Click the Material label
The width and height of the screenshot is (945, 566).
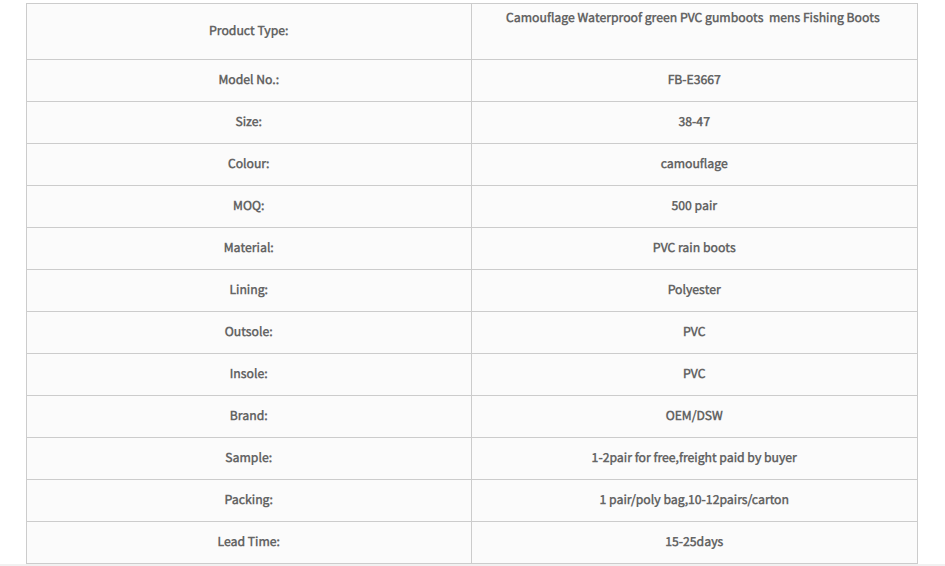pyautogui.click(x=248, y=248)
